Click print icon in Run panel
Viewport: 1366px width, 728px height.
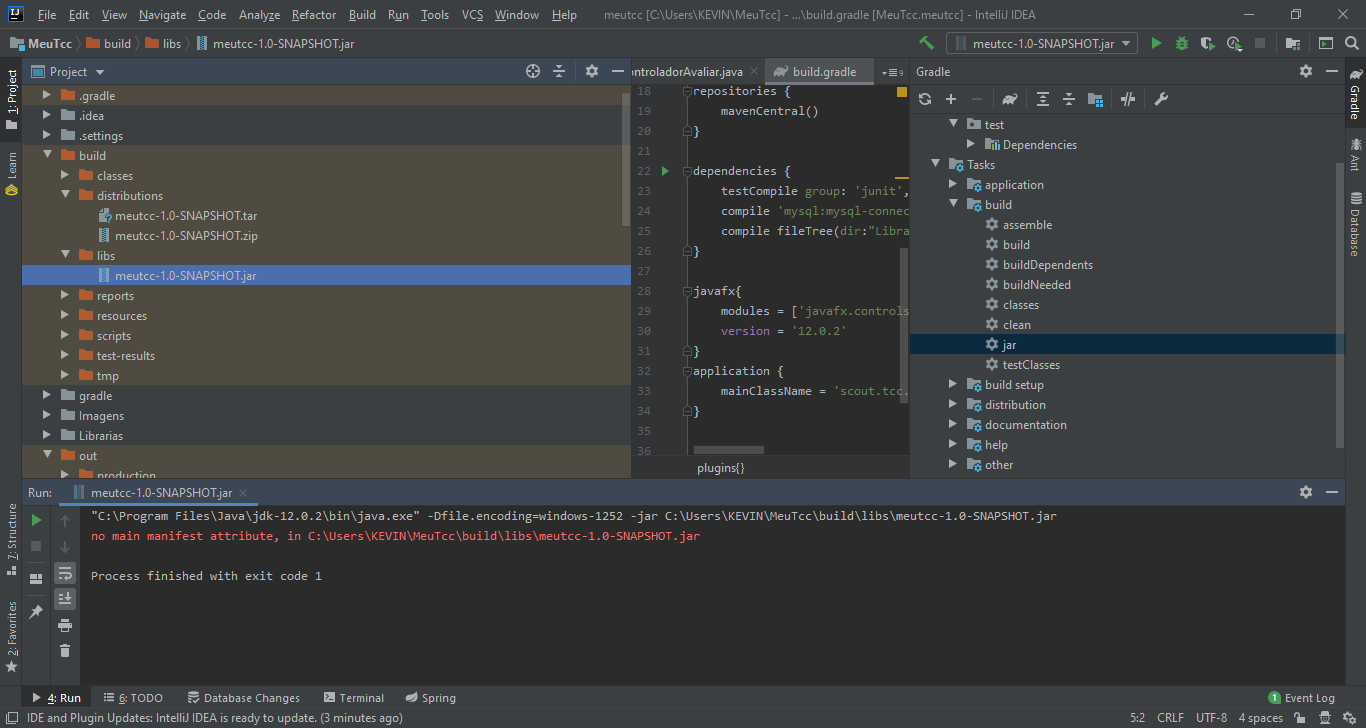(65, 625)
